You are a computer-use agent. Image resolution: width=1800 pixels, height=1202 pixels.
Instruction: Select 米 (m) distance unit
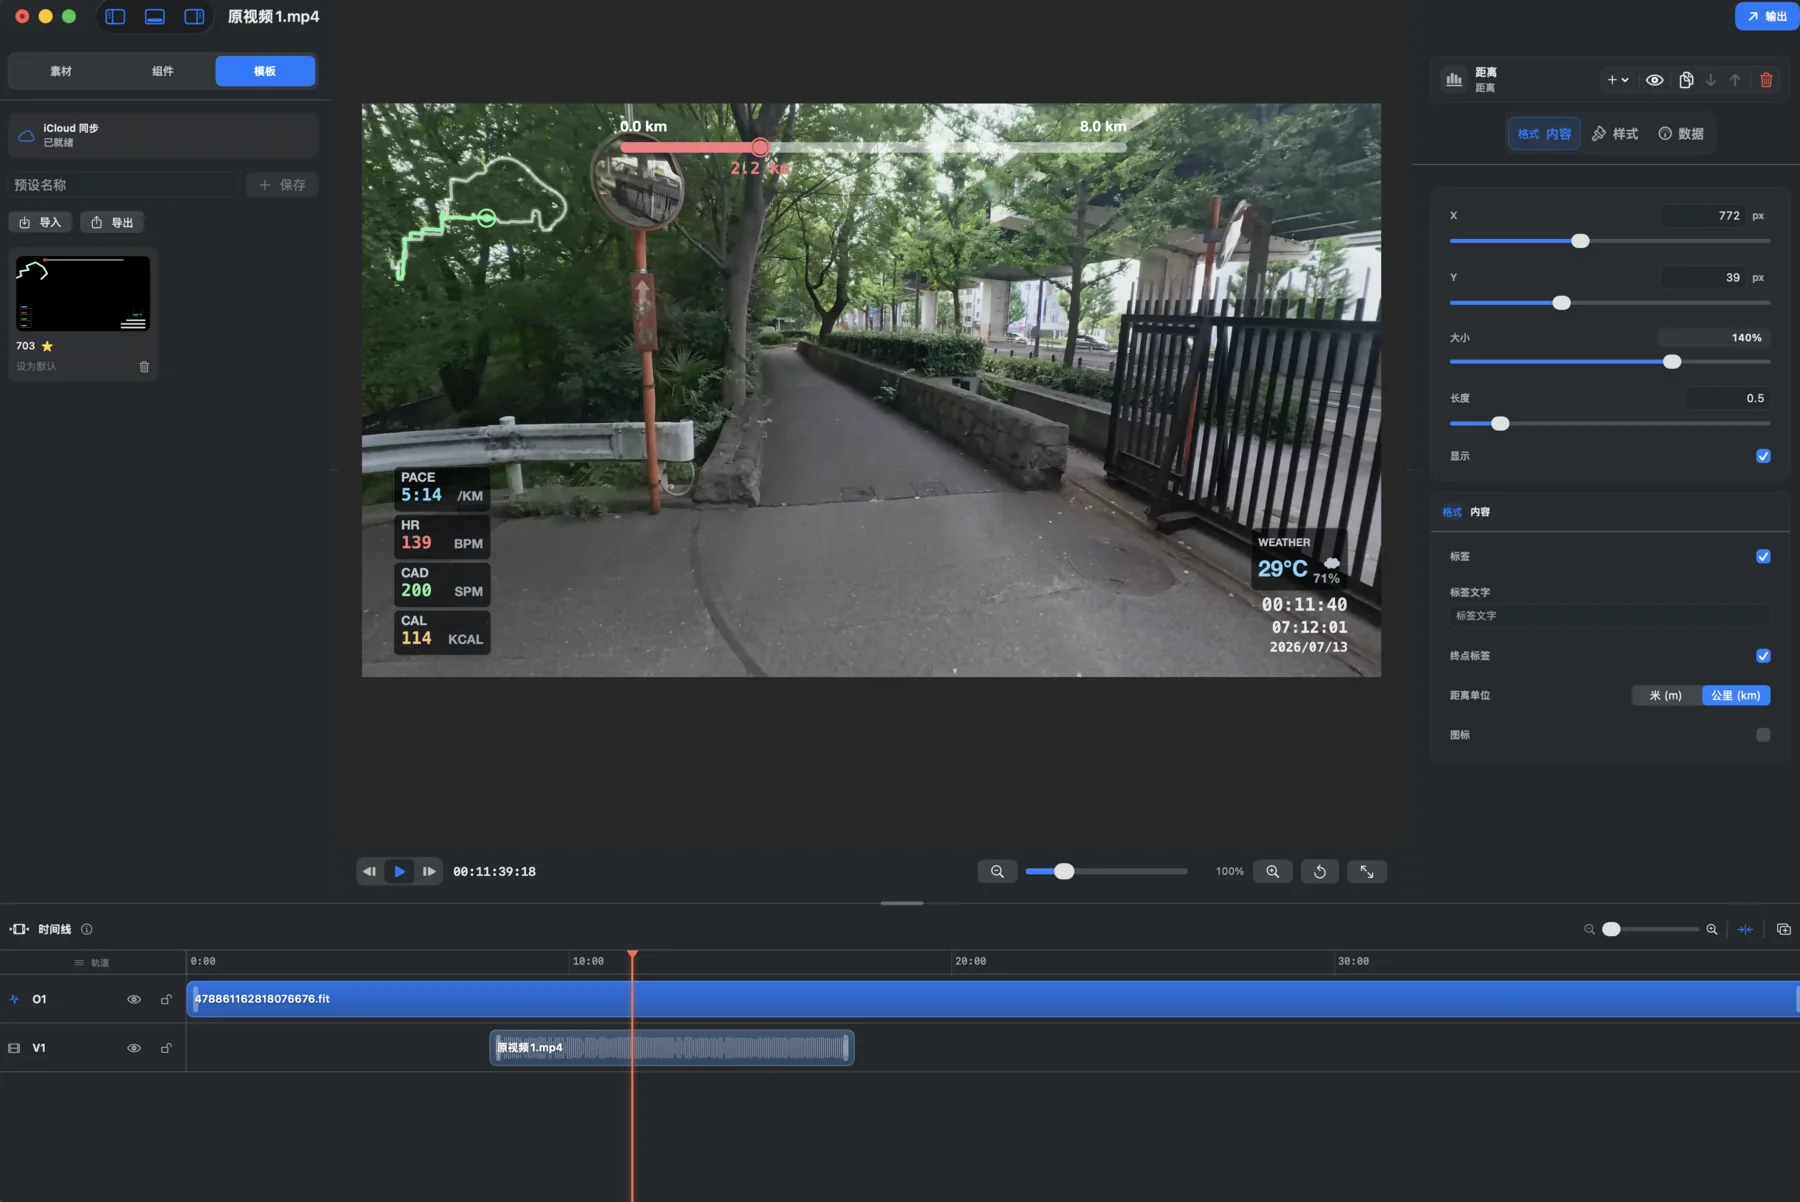(1666, 696)
